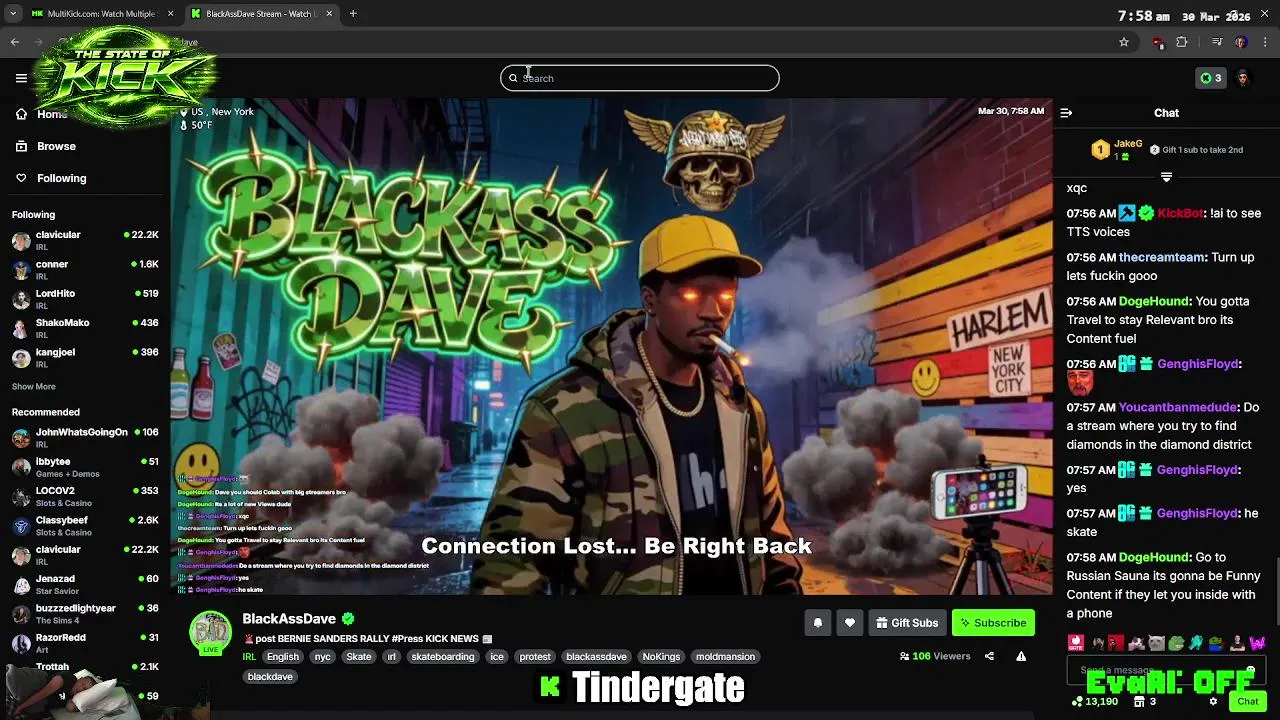Screen dimensions: 1280x720
Task: Click the Subscribe button
Action: coord(993,623)
